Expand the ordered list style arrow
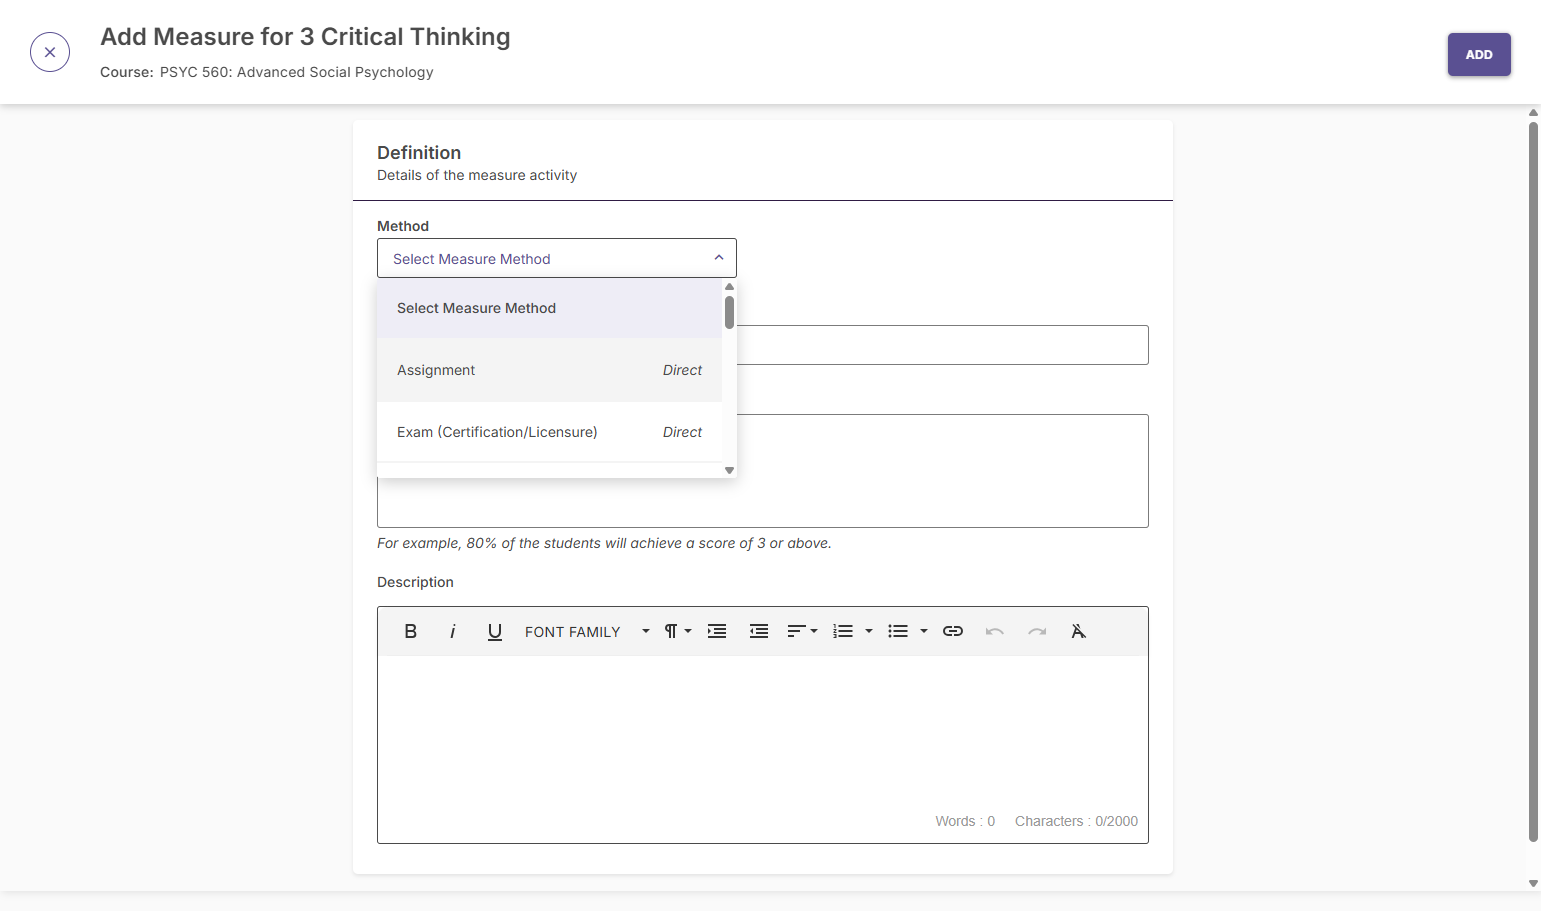The height and width of the screenshot is (911, 1541). pos(869,631)
